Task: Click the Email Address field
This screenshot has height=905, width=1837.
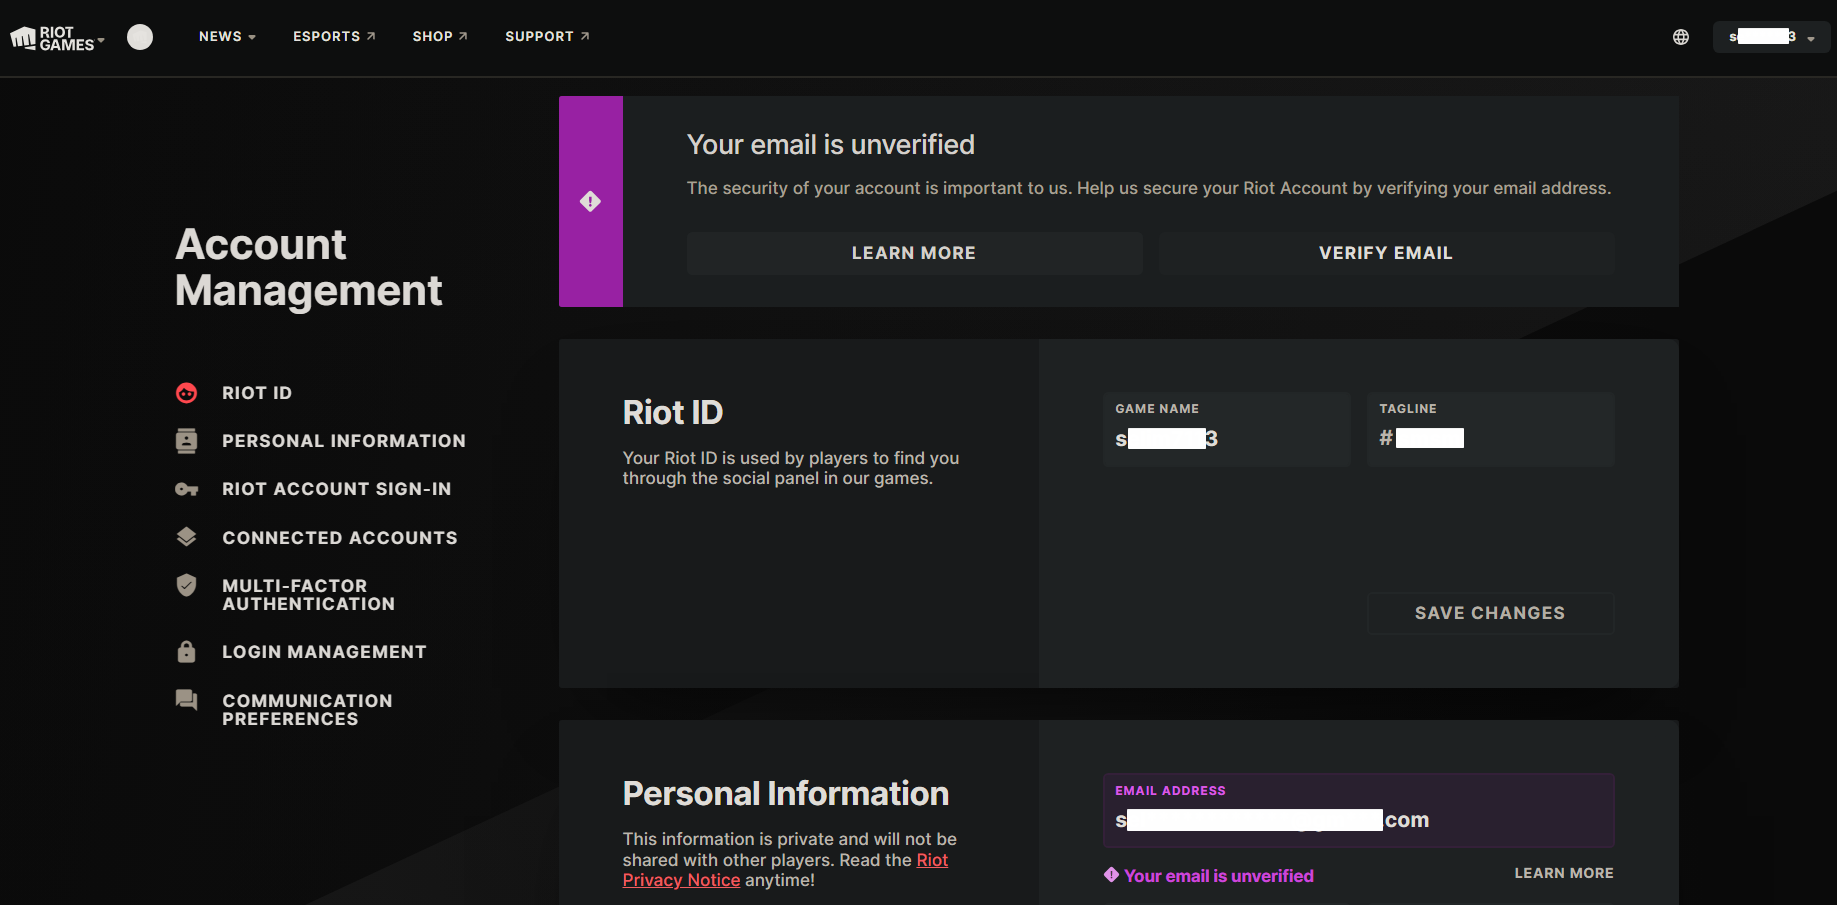Action: pyautogui.click(x=1358, y=810)
